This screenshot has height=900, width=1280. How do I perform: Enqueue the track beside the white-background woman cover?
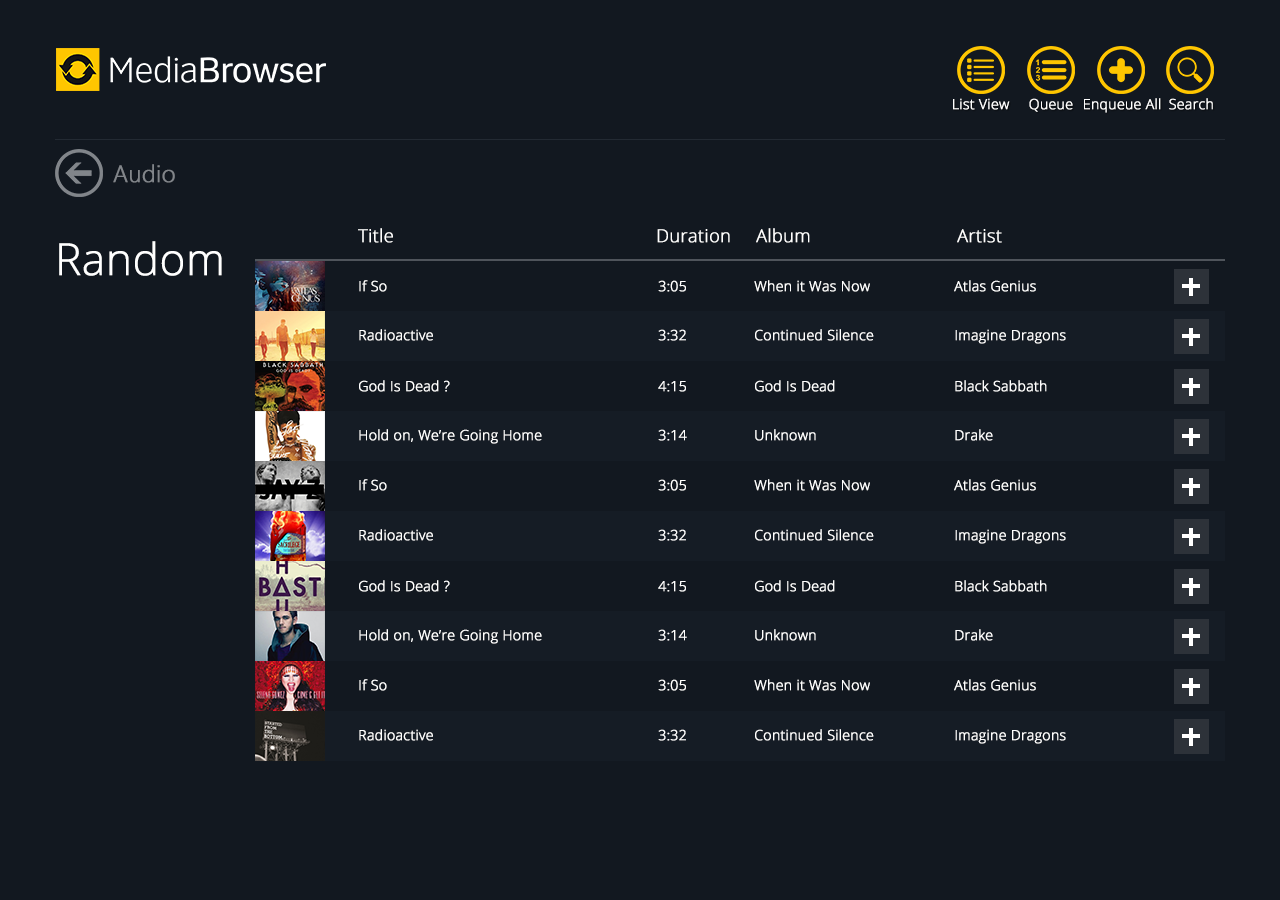point(1191,436)
